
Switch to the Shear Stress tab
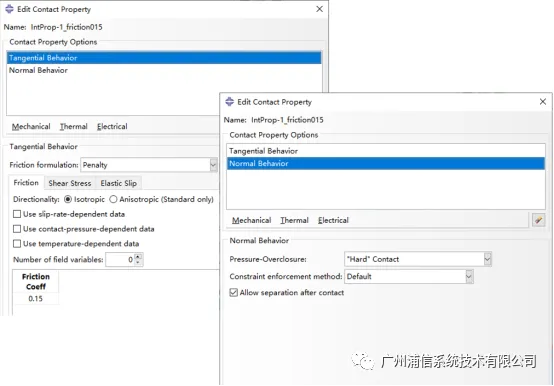click(70, 183)
